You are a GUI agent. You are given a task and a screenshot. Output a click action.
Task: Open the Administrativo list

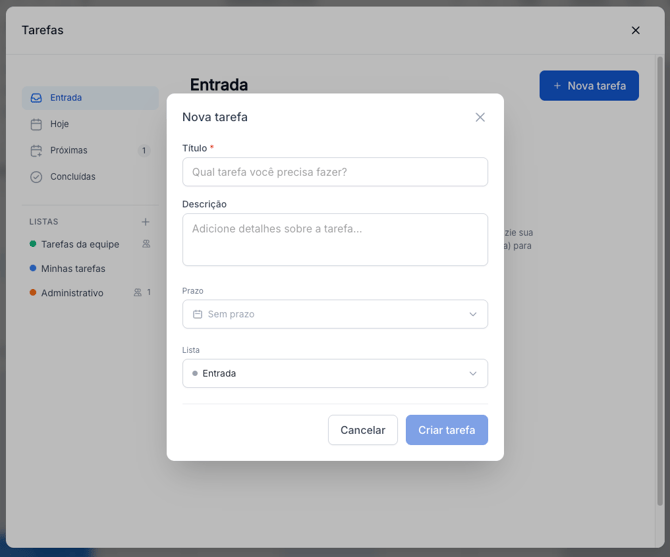tap(72, 293)
